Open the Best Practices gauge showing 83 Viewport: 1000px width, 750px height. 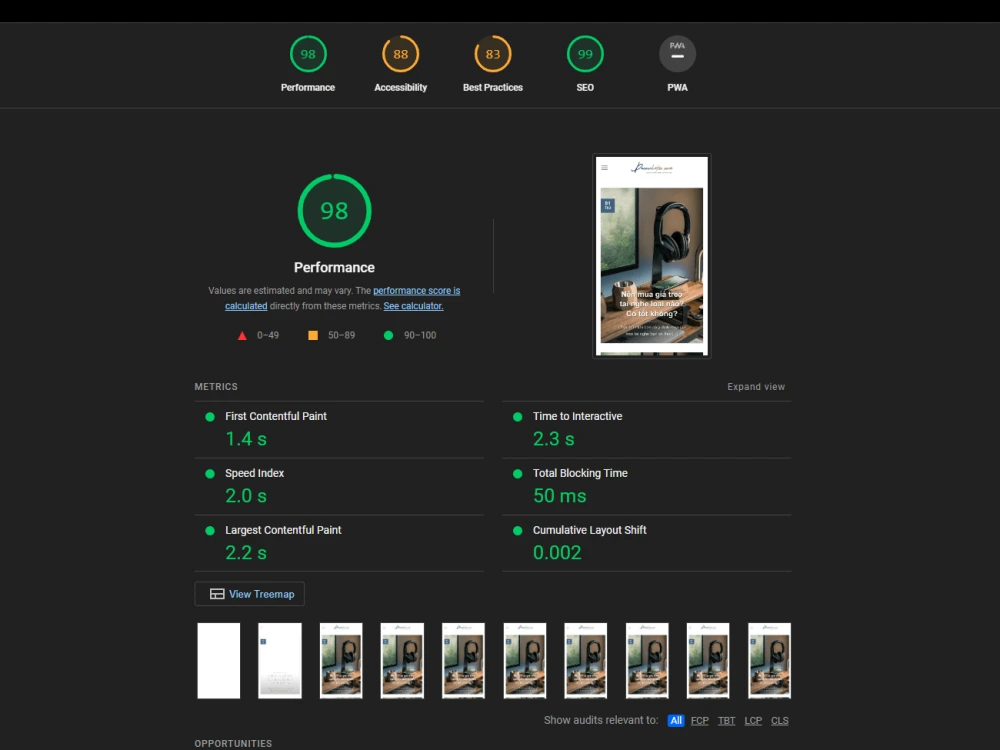[x=493, y=54]
